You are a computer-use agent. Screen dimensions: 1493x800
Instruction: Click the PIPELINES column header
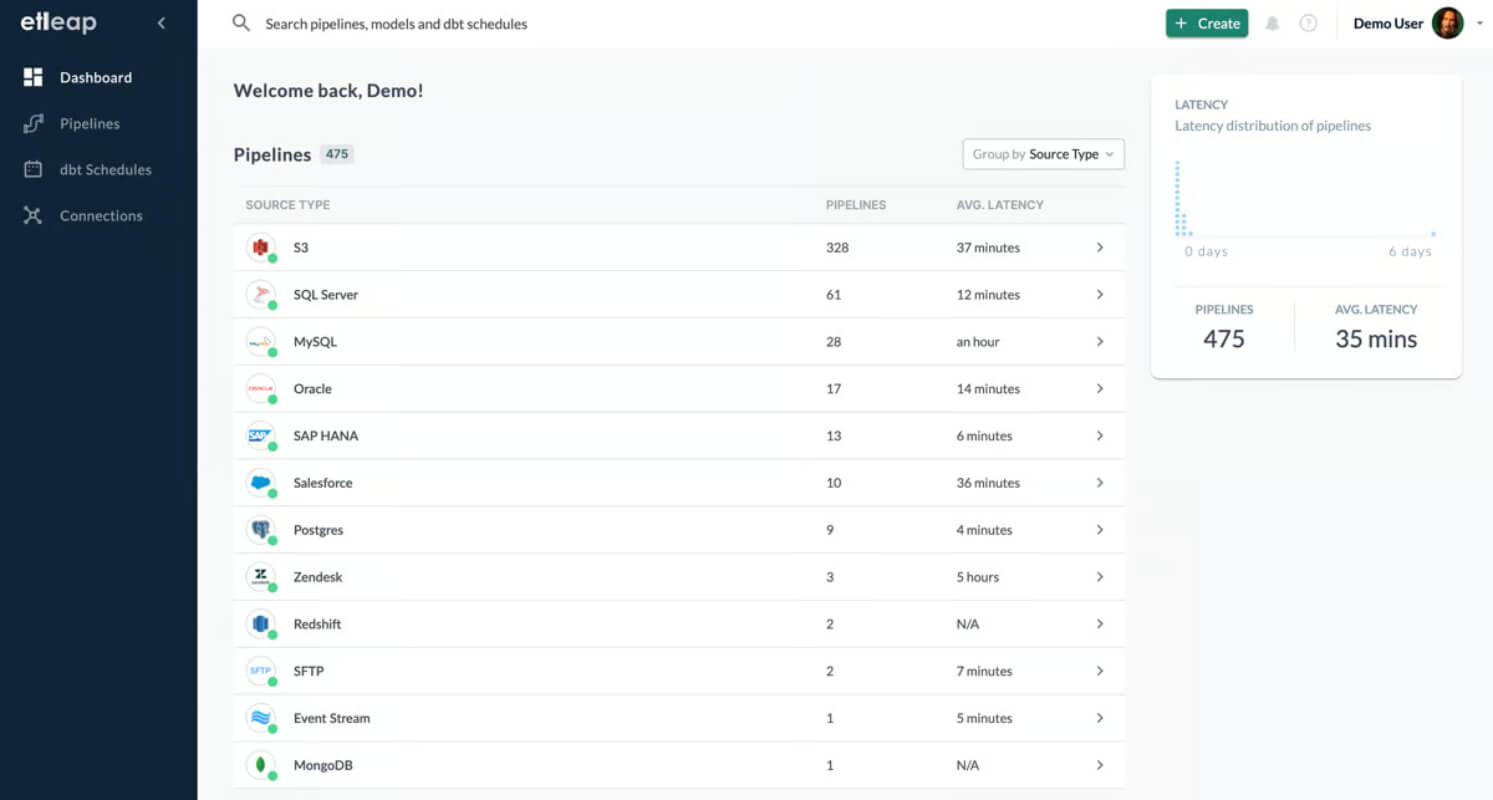point(856,204)
